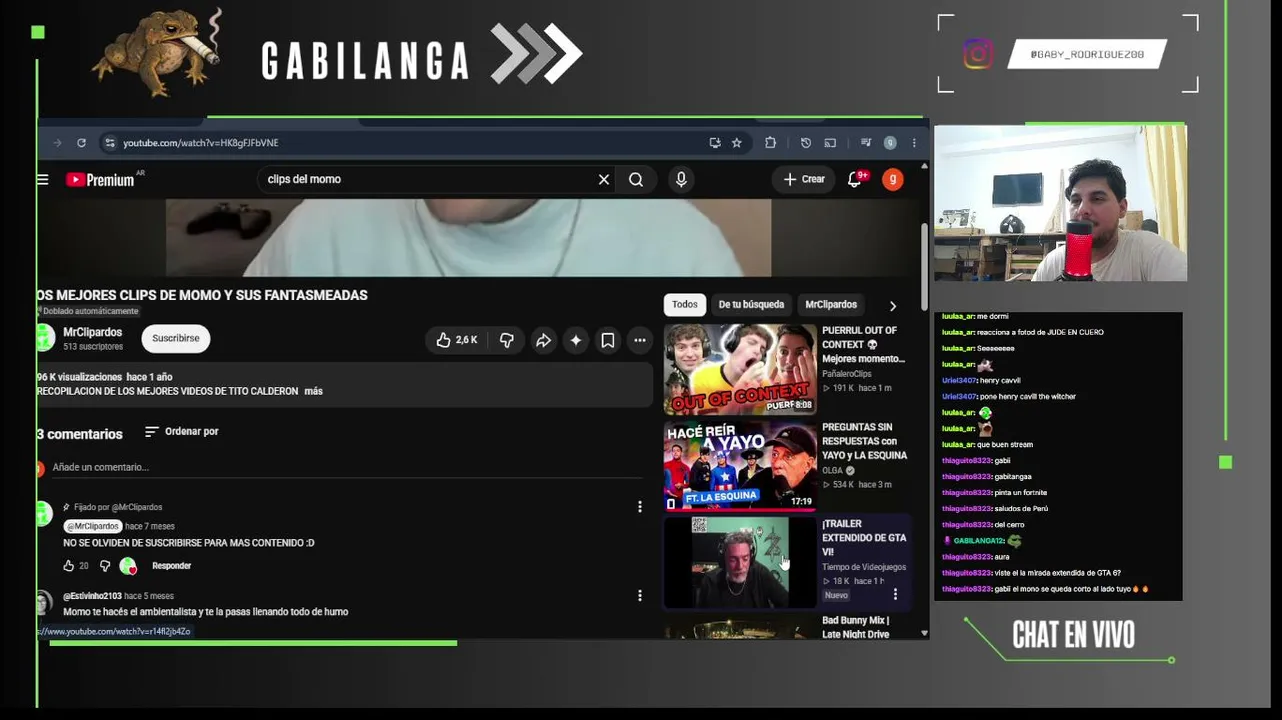
Task: Select the 'De tu búsqueda' chip
Action: coord(751,305)
